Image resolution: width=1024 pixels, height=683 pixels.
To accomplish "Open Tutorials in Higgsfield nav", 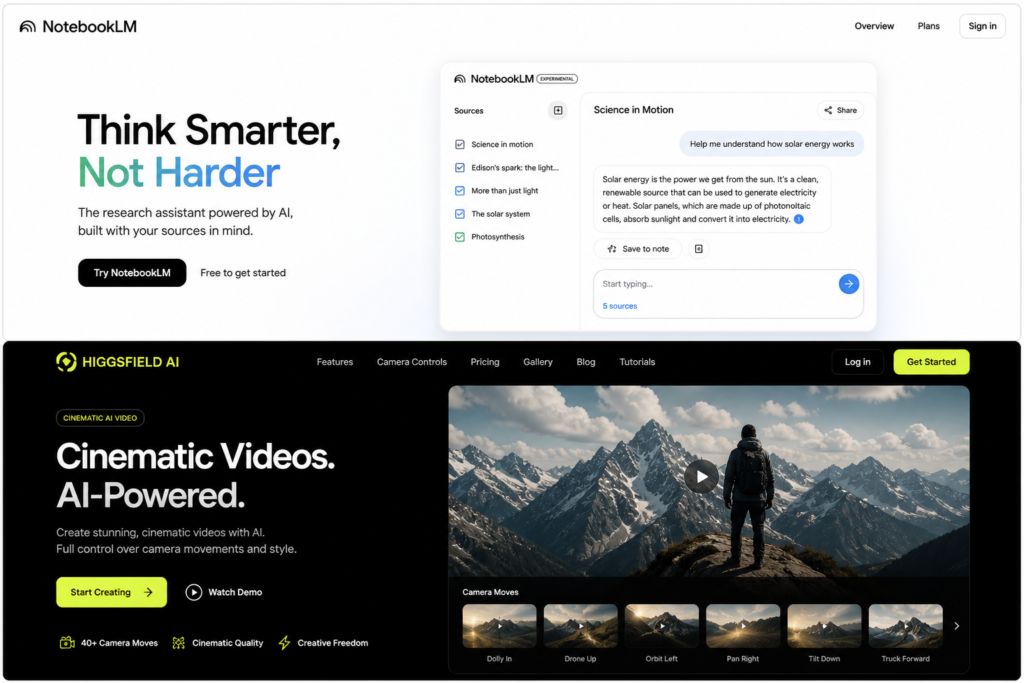I will pos(637,362).
